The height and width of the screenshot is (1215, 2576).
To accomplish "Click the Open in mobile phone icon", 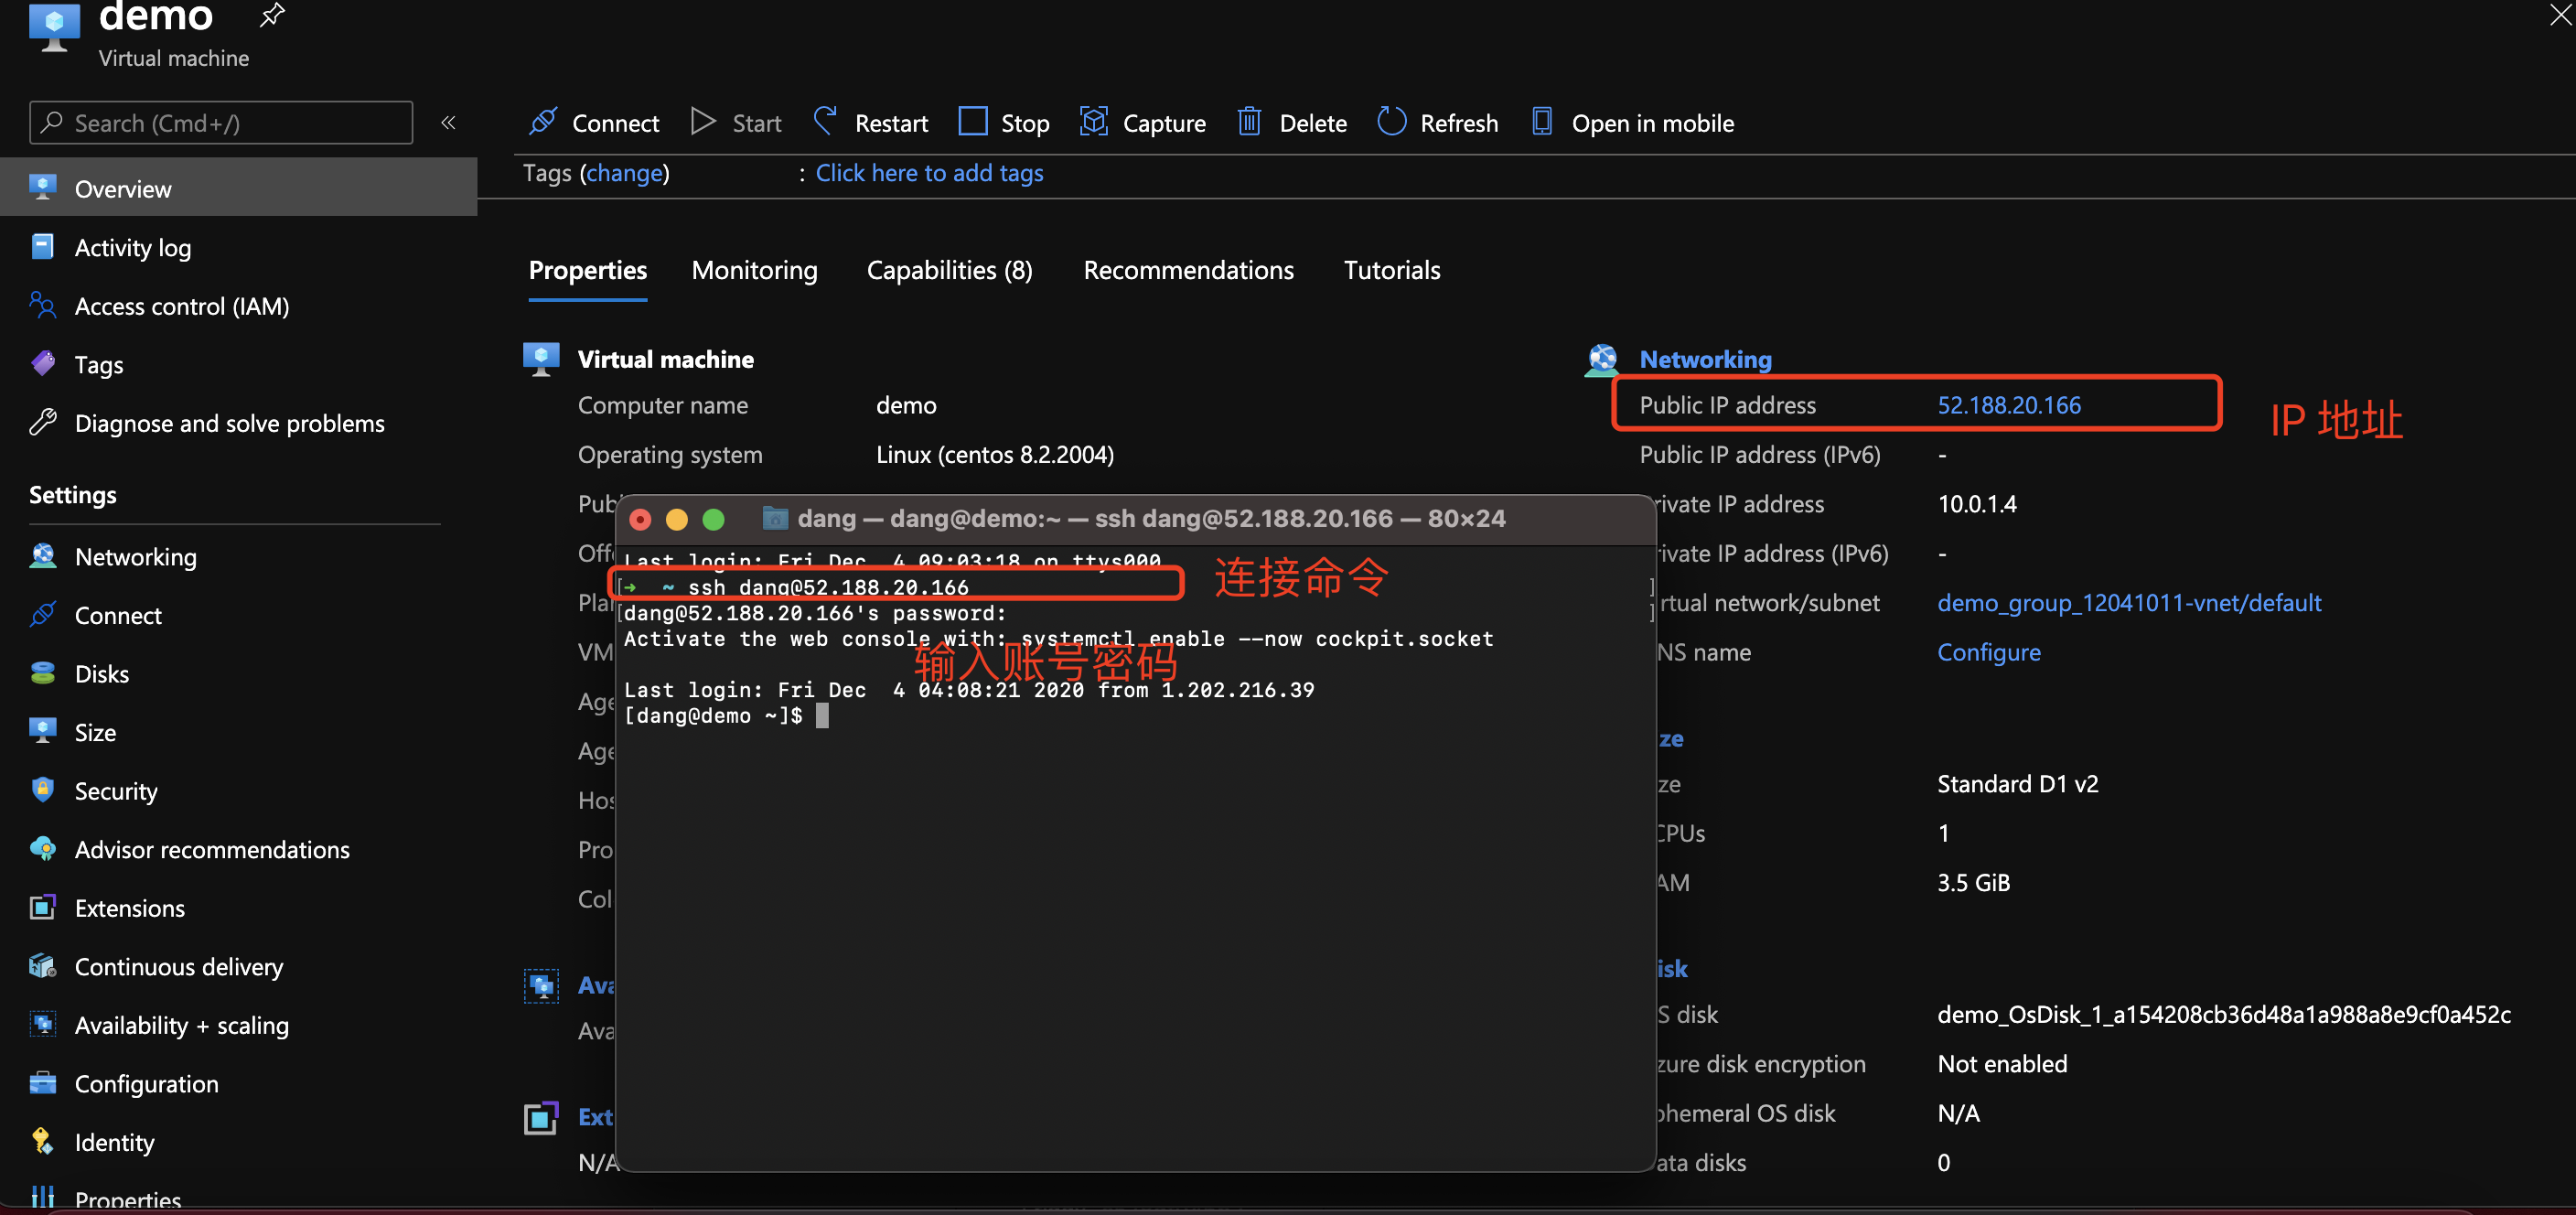I will (x=1542, y=122).
